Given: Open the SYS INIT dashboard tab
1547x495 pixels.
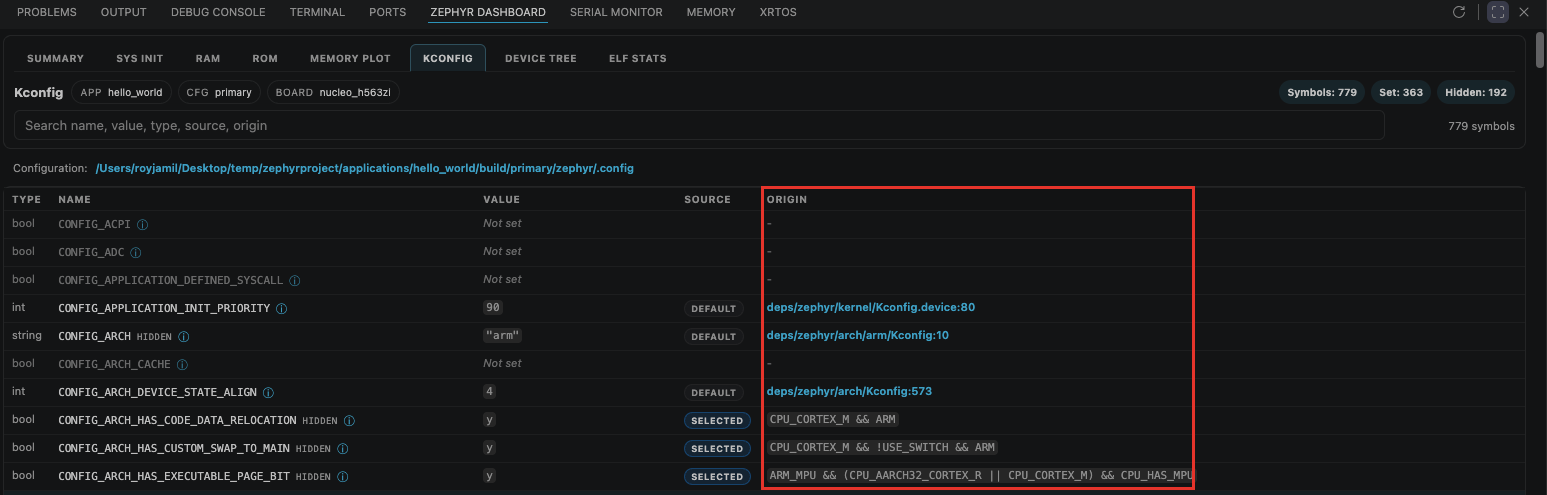Looking at the screenshot, I should pyautogui.click(x=139, y=58).
